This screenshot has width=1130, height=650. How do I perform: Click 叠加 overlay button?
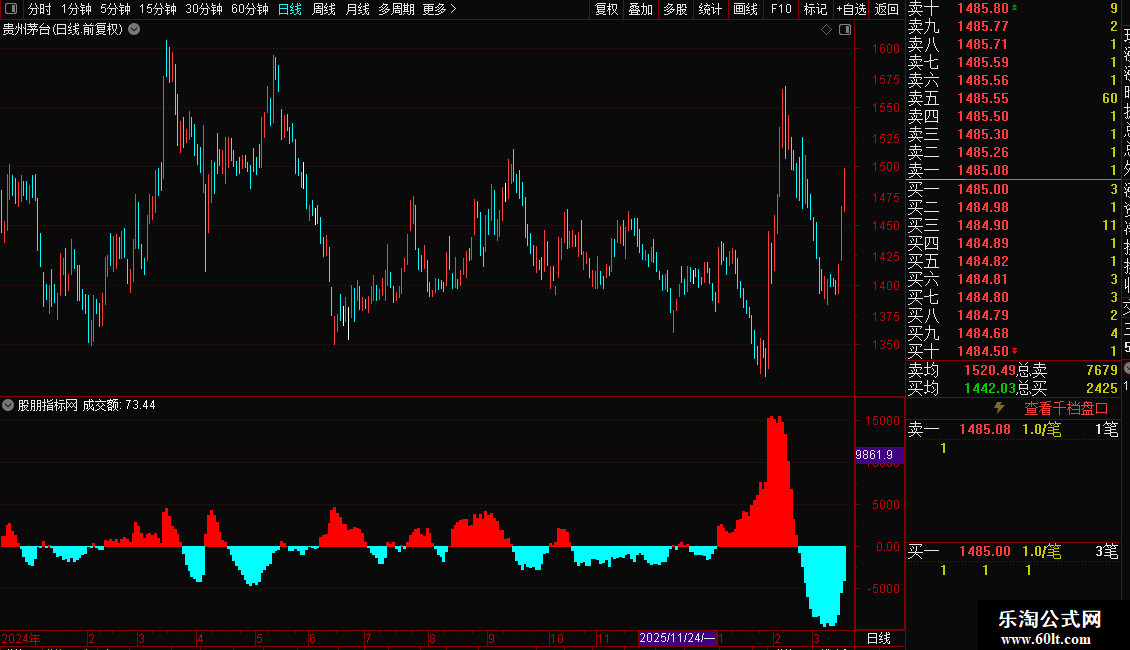point(640,9)
